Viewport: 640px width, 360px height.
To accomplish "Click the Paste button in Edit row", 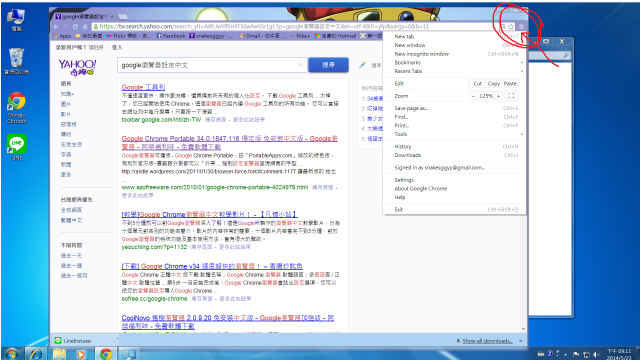I will (x=510, y=83).
